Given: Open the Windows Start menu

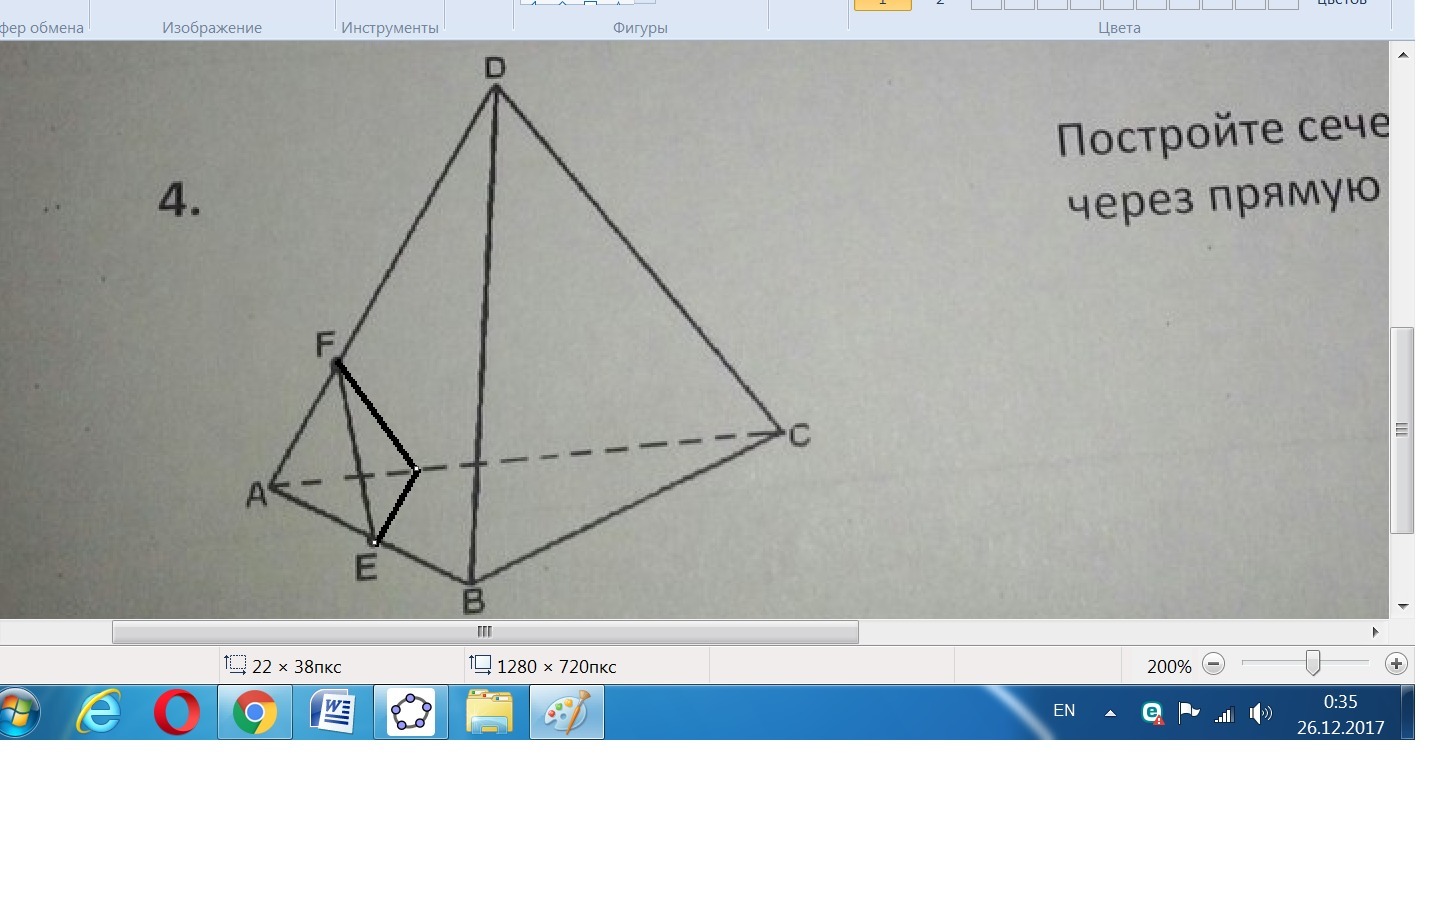Looking at the screenshot, I should pyautogui.click(x=18, y=713).
